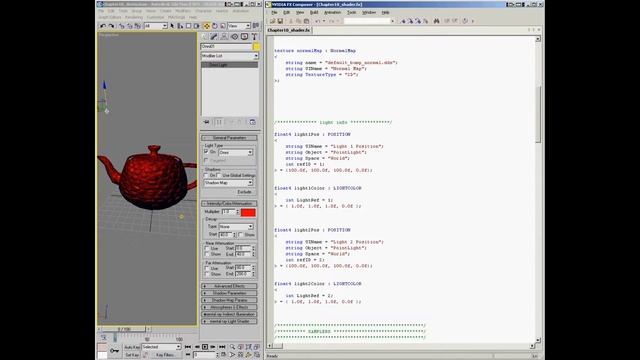Open View menu in FX Composer
This screenshot has height=360, width=640.
(x=300, y=13)
